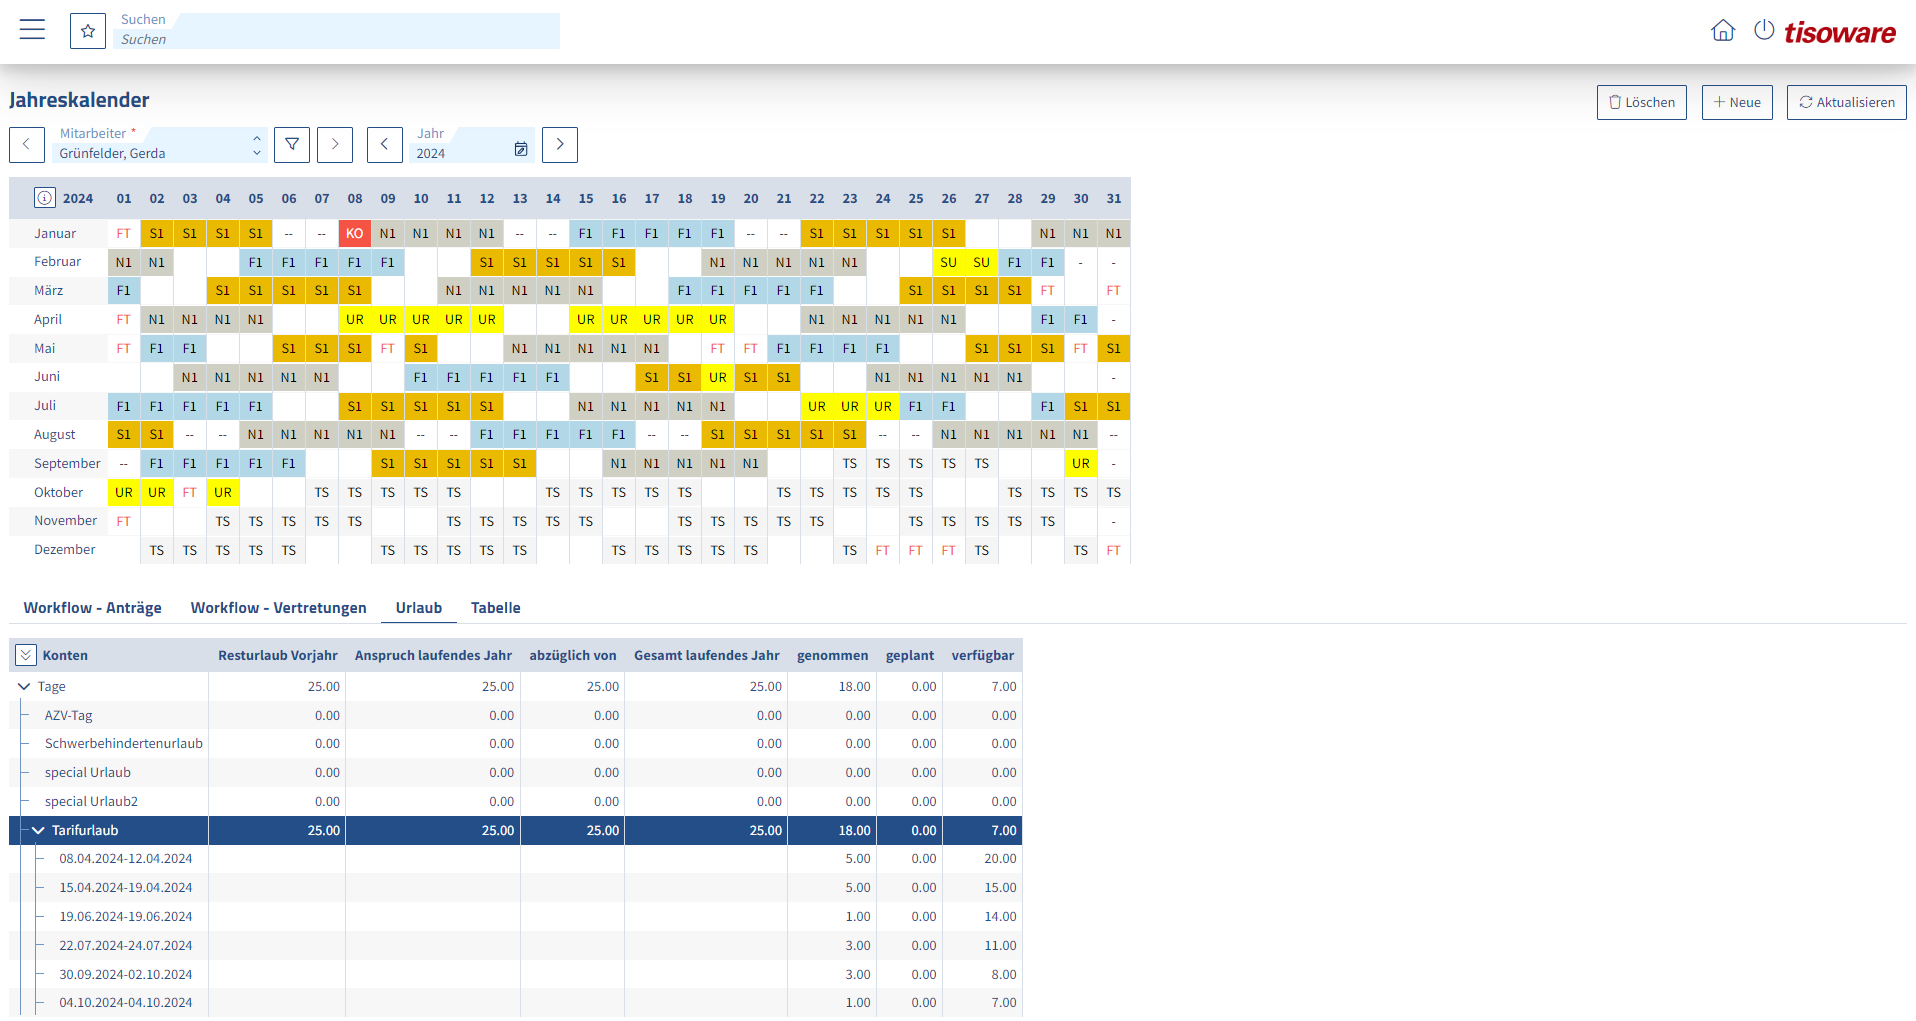Select vacation entry 22.07.2024-24.07.2024
This screenshot has height=1021, width=1916.
tap(515, 946)
